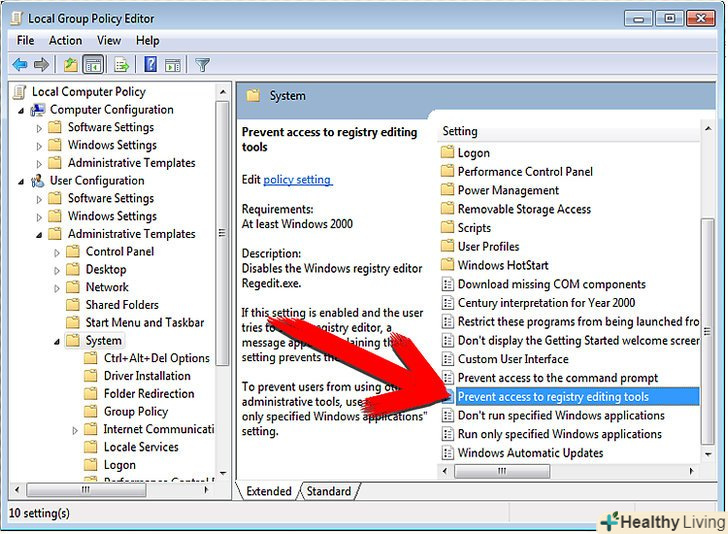Expand Windows Settings under Computer Configuration
This screenshot has height=534, width=728.
(39, 146)
